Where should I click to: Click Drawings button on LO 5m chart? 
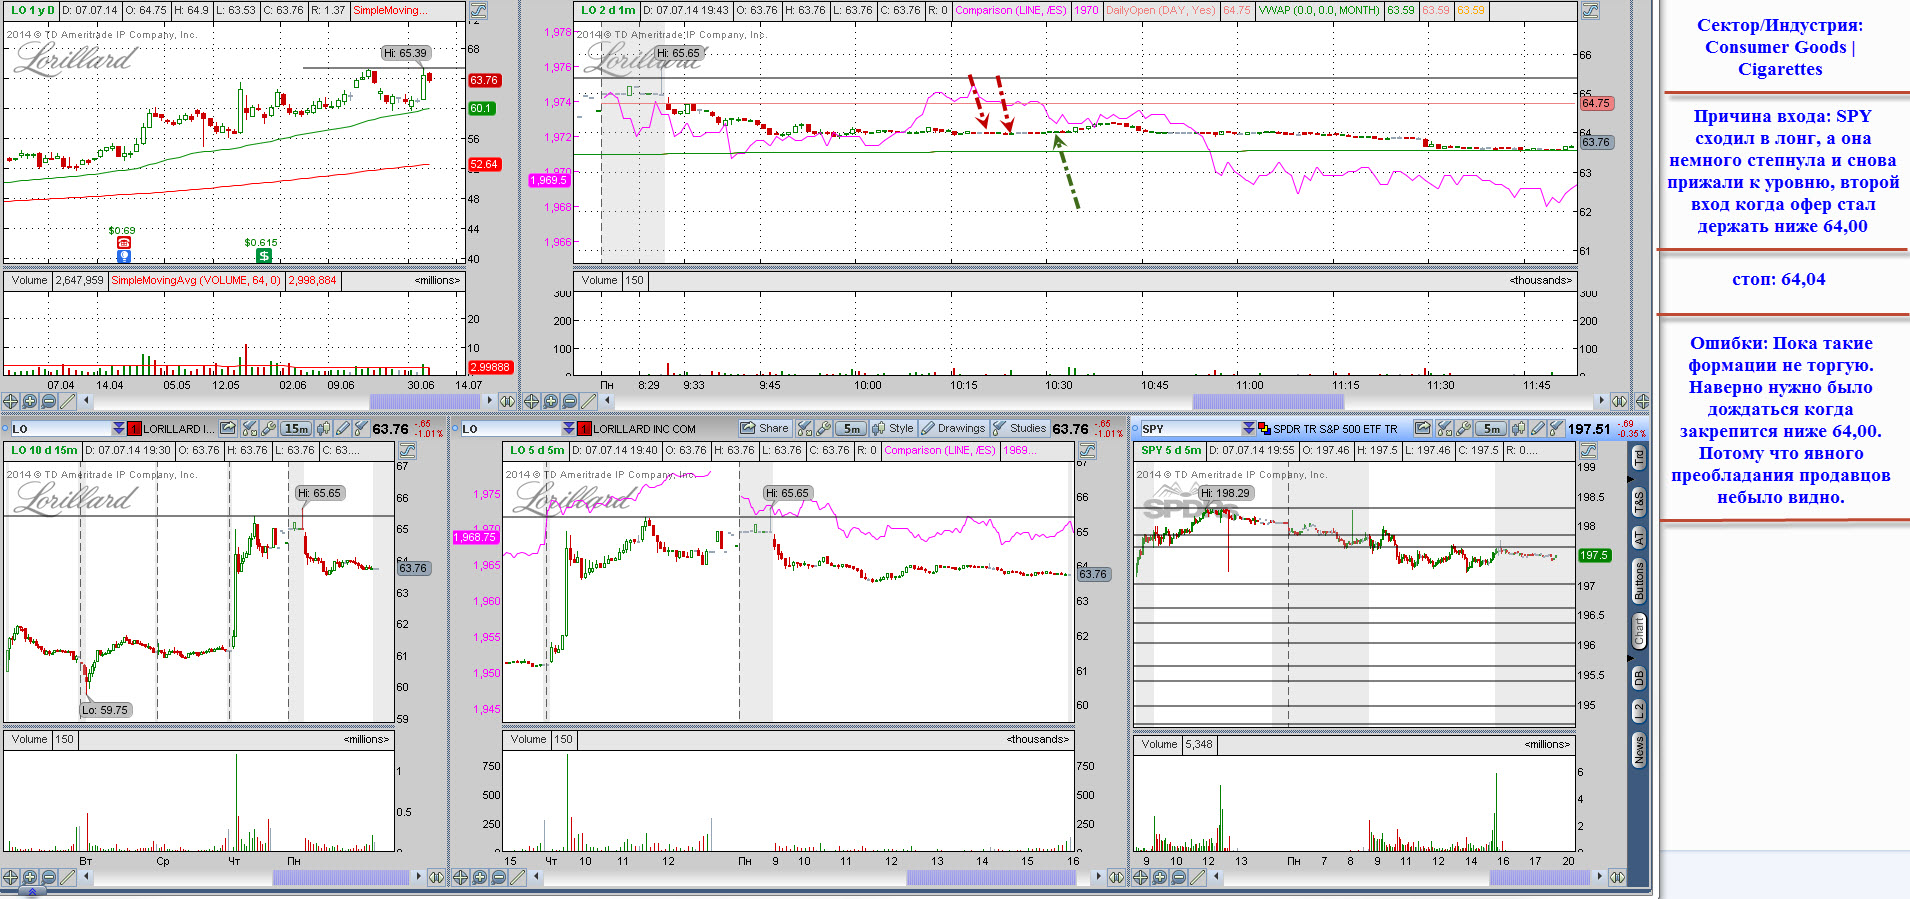(953, 429)
